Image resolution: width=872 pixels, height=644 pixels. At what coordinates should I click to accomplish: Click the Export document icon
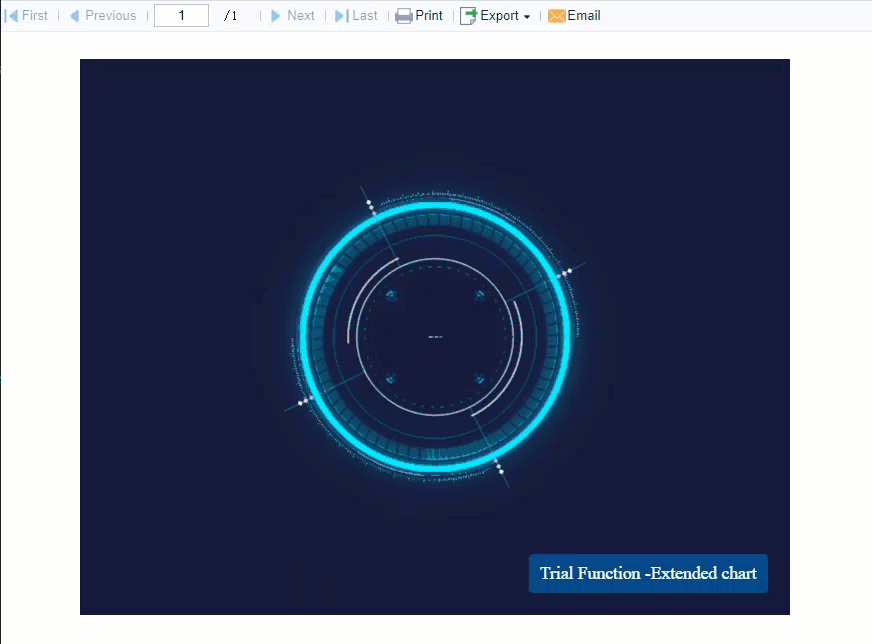468,16
